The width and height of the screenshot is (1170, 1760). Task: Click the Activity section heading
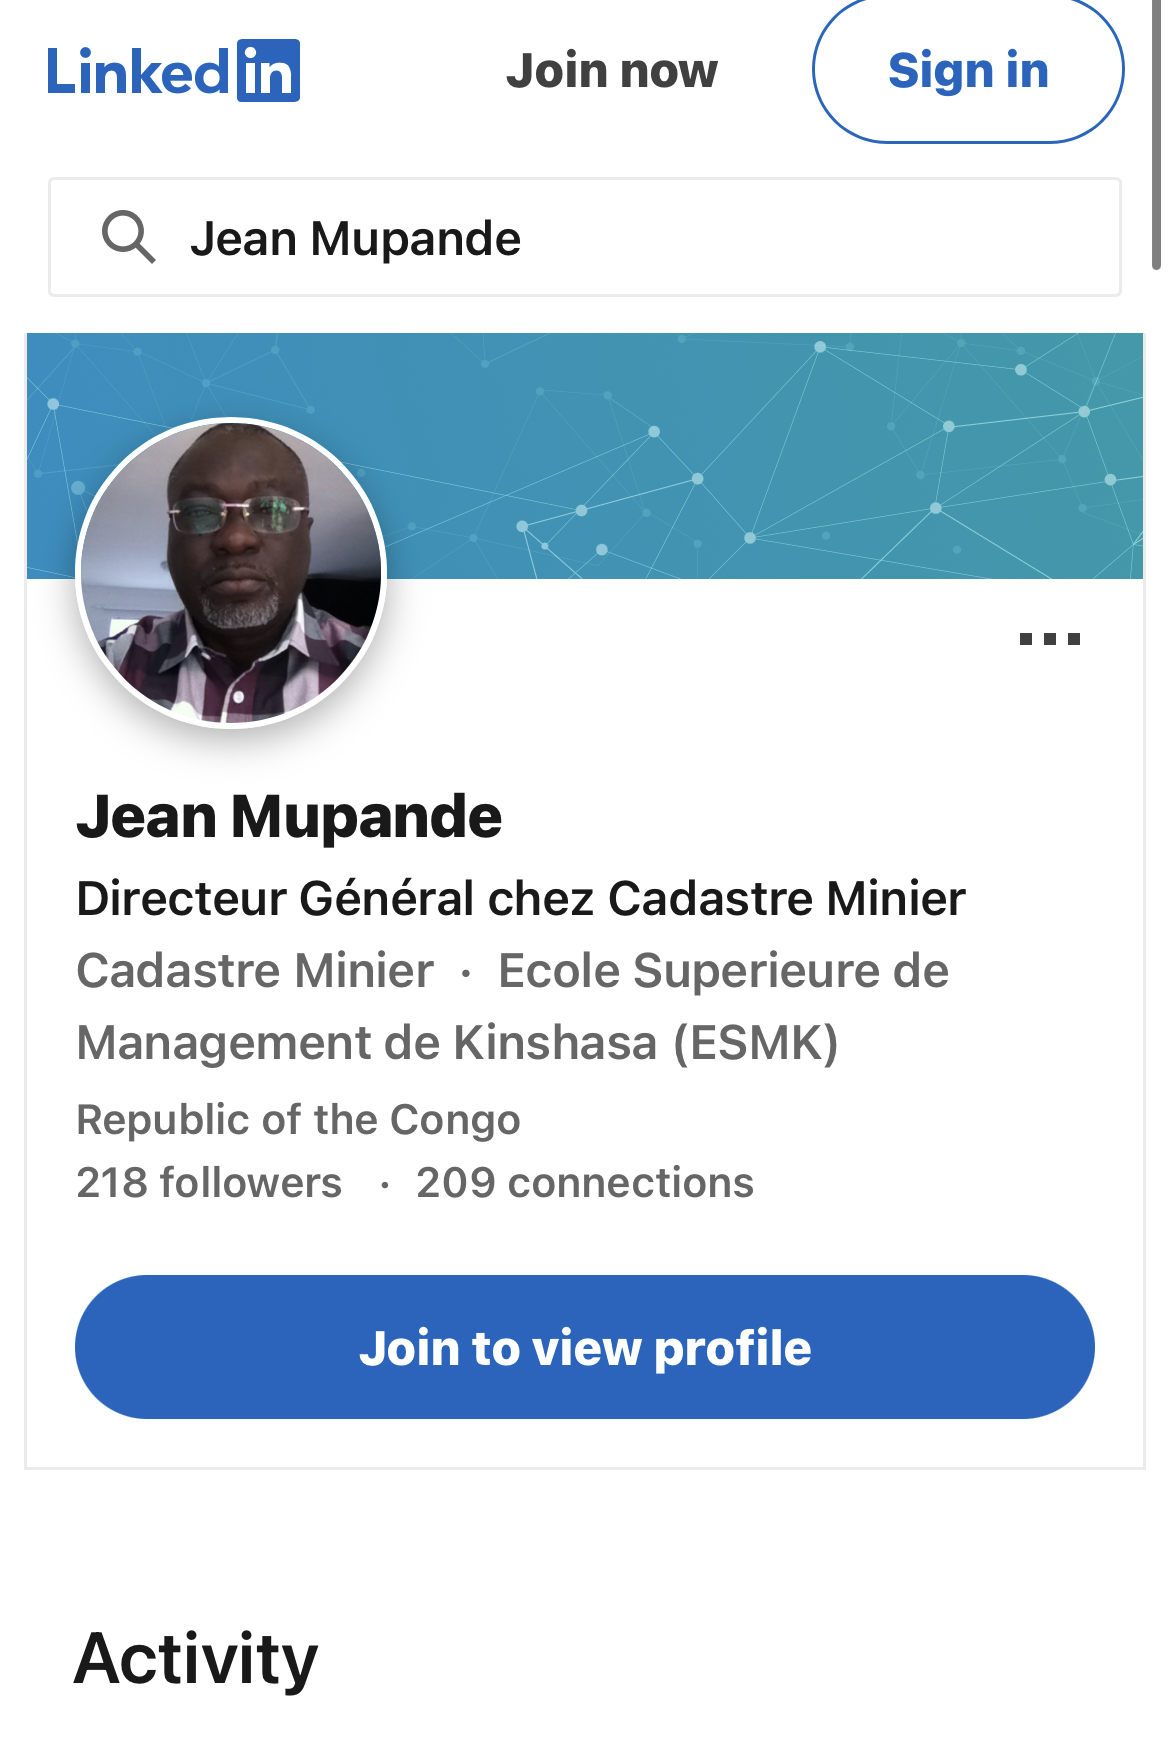pyautogui.click(x=196, y=1659)
